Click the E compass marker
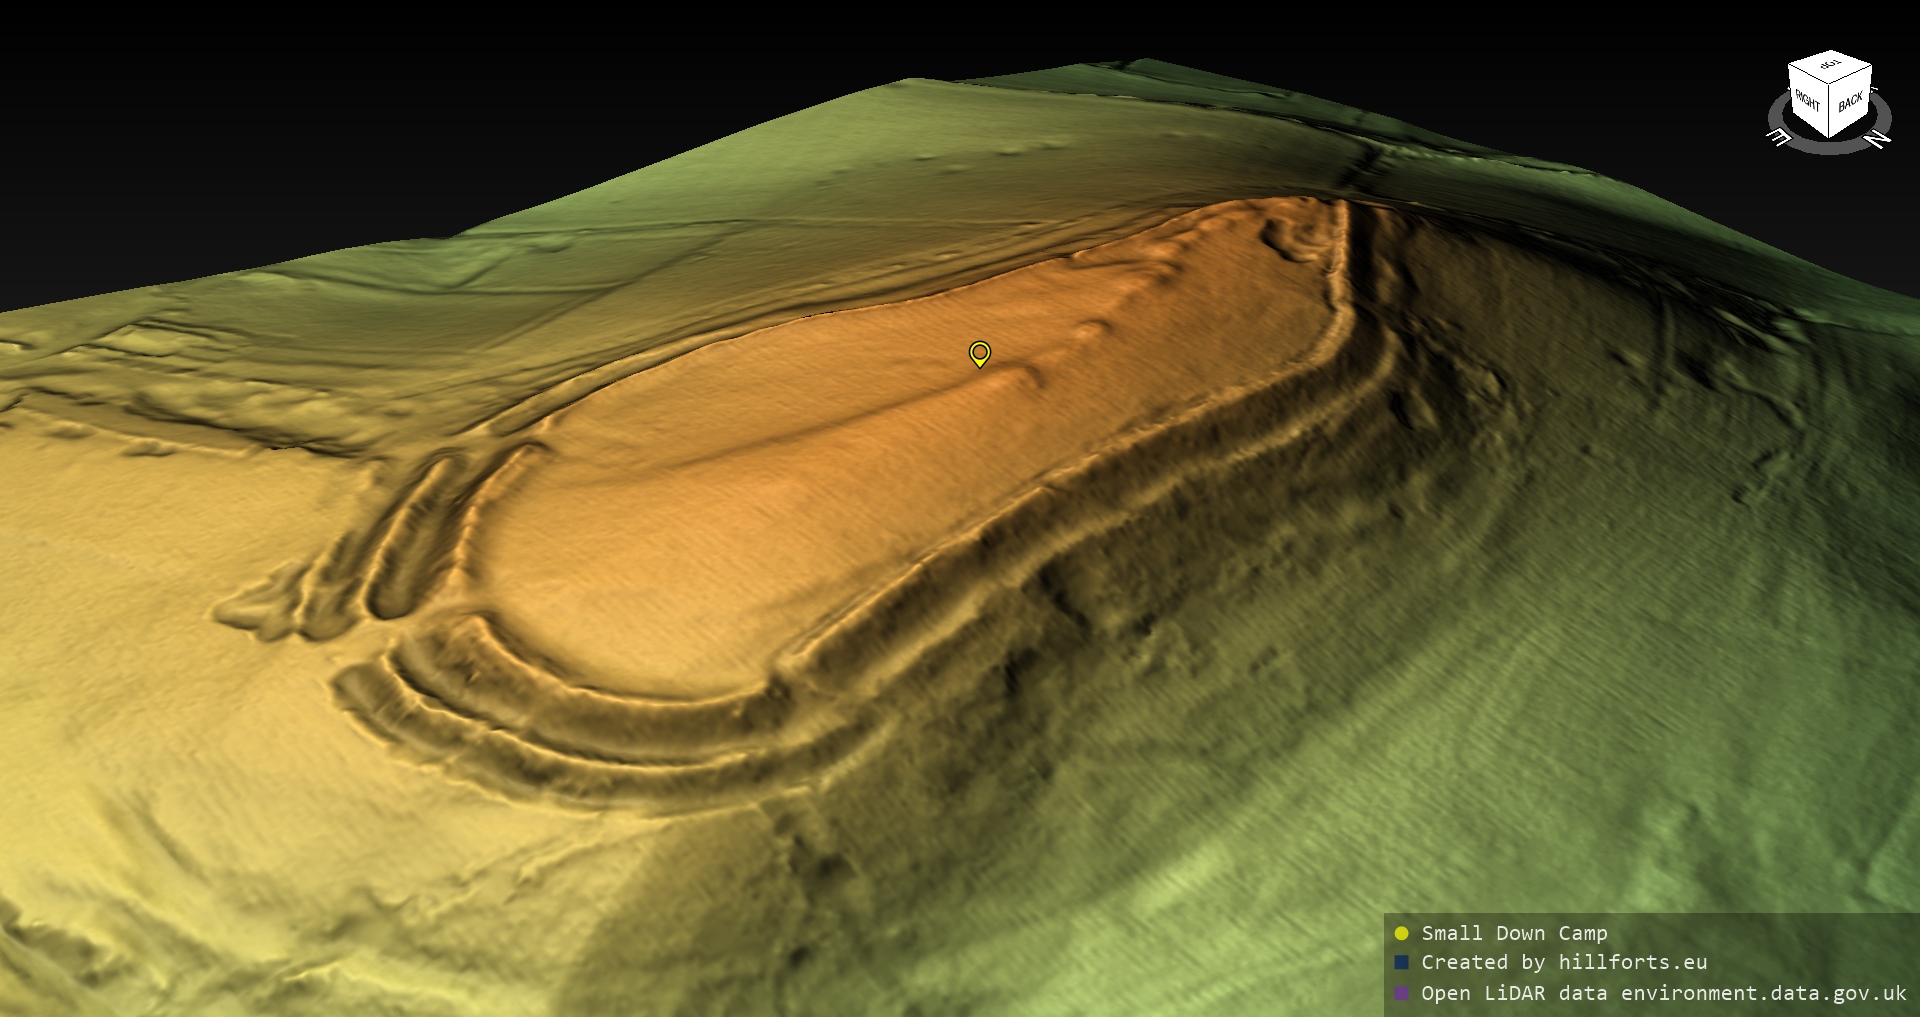Viewport: 1920px width, 1017px height. (x=1779, y=138)
